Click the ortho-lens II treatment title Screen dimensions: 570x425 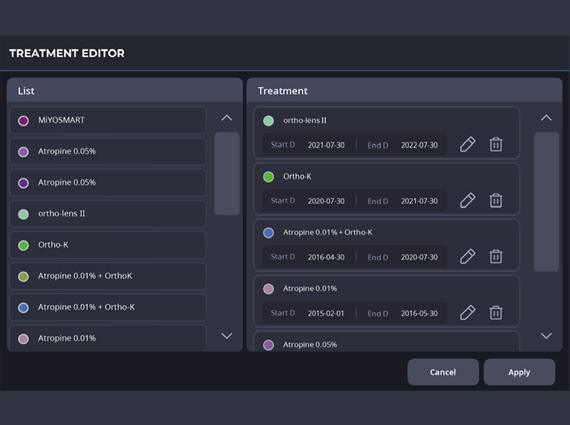click(x=305, y=120)
